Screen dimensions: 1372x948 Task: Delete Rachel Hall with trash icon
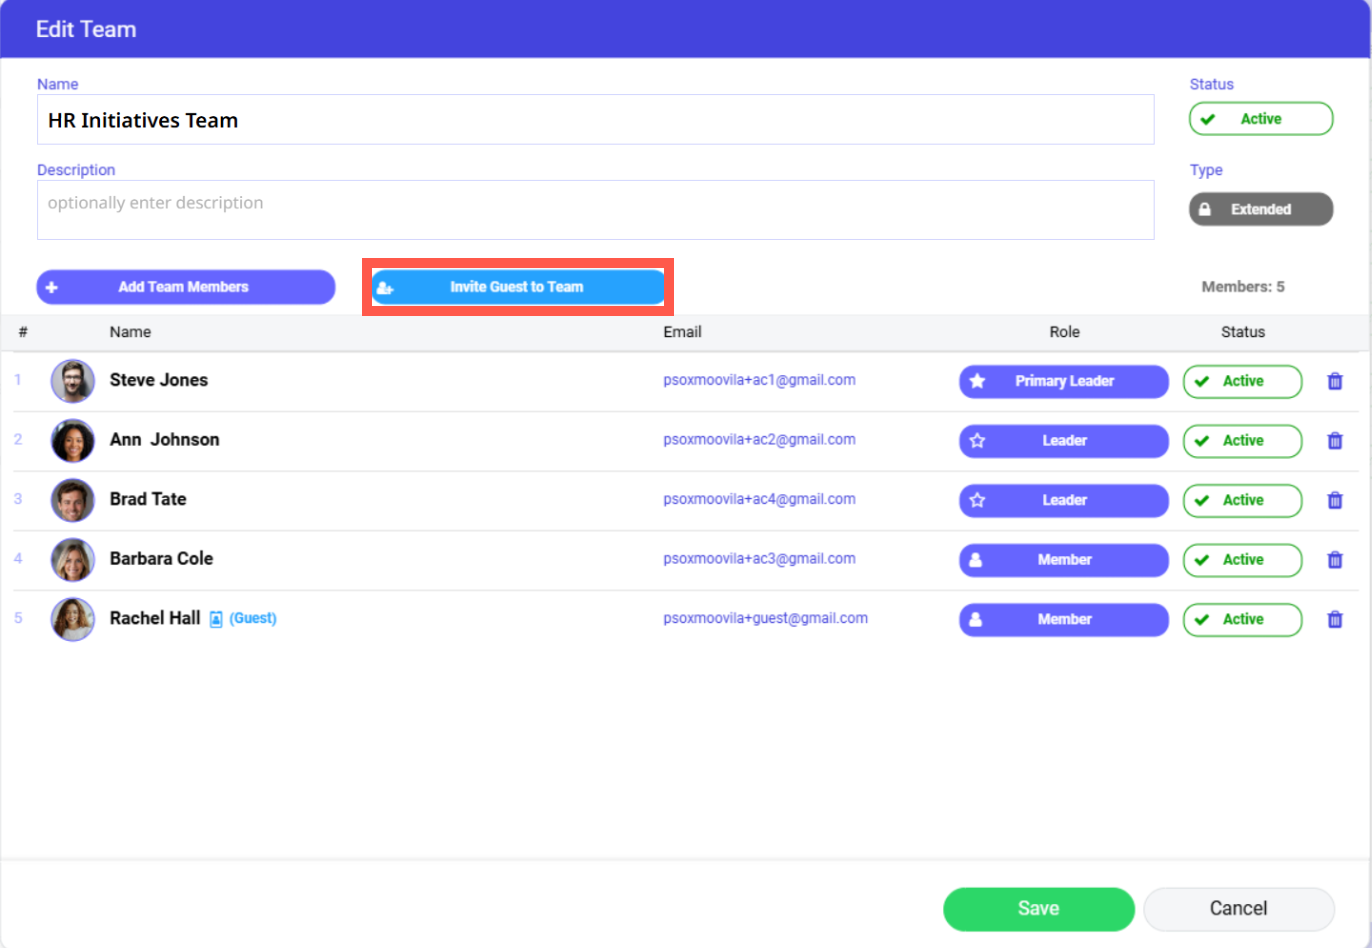click(1335, 620)
